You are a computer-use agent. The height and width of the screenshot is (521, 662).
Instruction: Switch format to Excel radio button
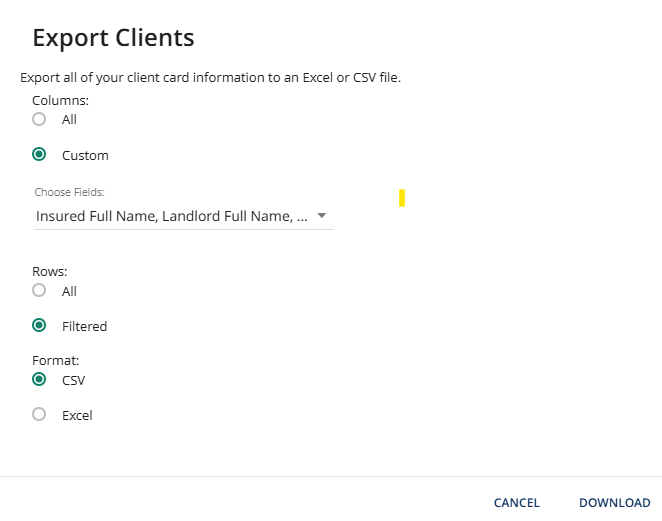39,414
